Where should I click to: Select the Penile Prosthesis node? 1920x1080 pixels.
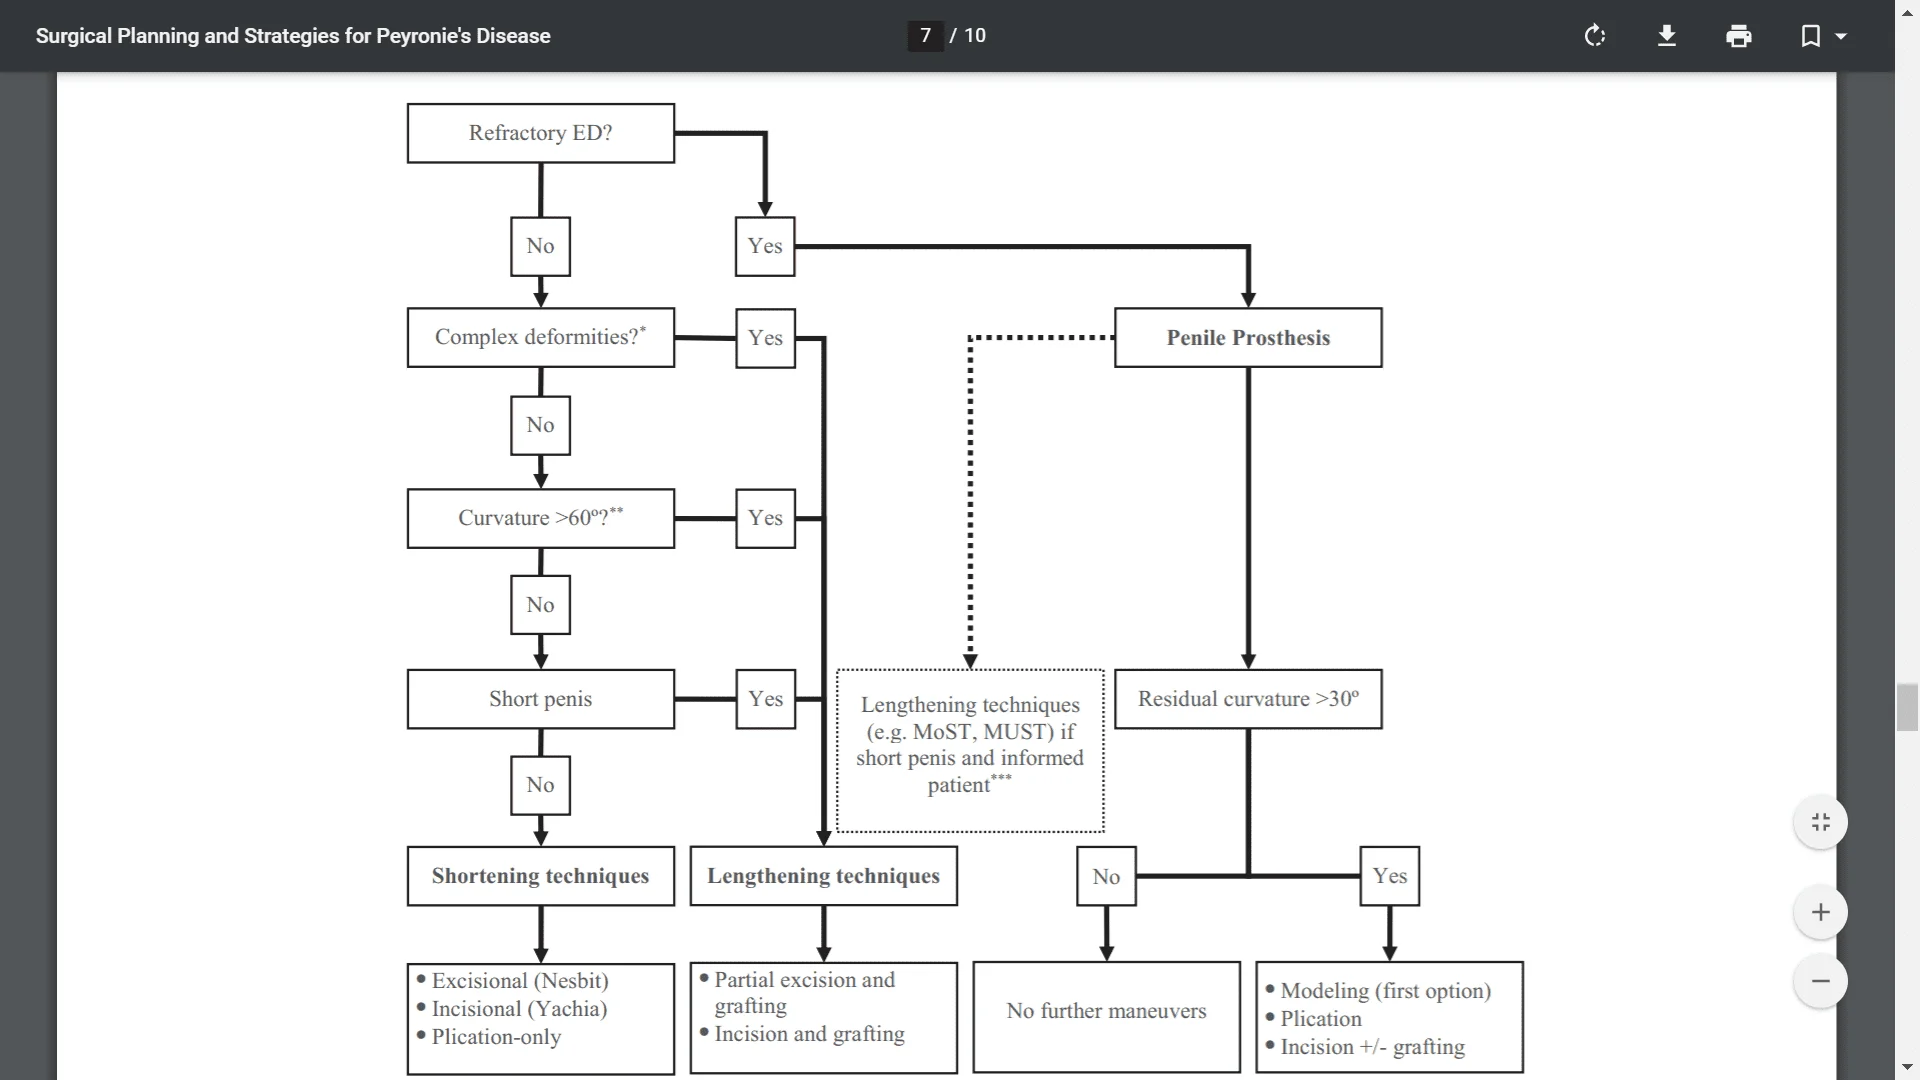pos(1247,338)
